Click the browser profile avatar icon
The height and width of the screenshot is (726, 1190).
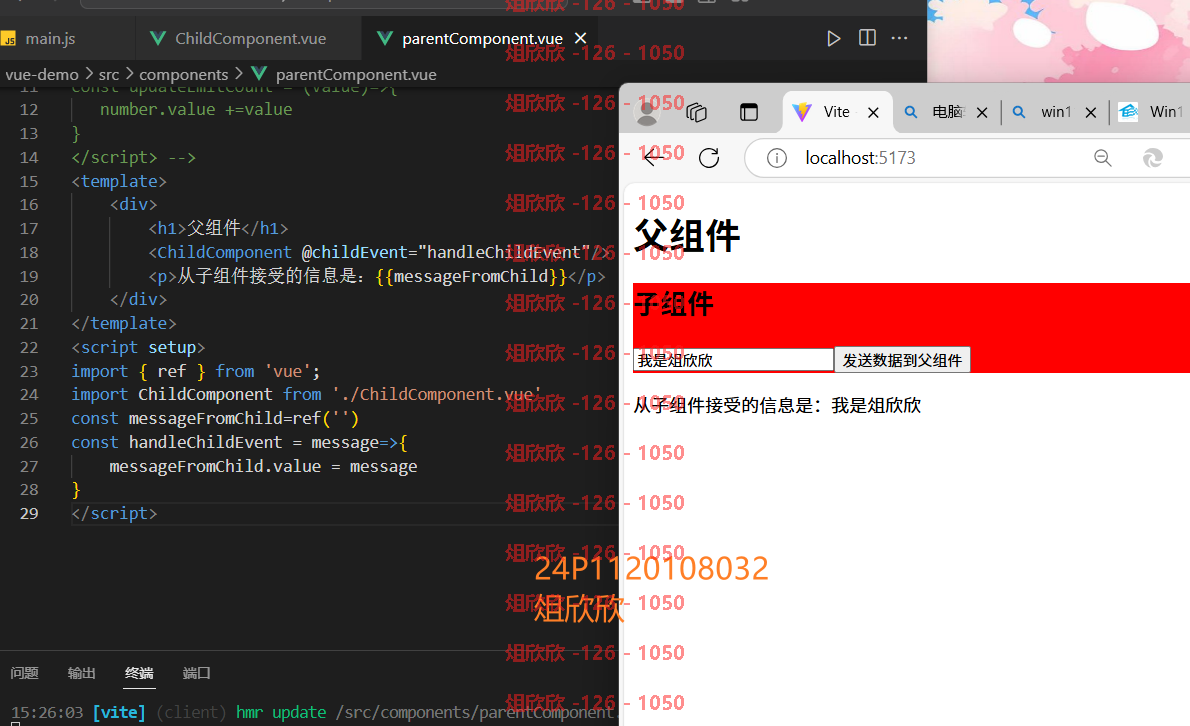coord(647,112)
